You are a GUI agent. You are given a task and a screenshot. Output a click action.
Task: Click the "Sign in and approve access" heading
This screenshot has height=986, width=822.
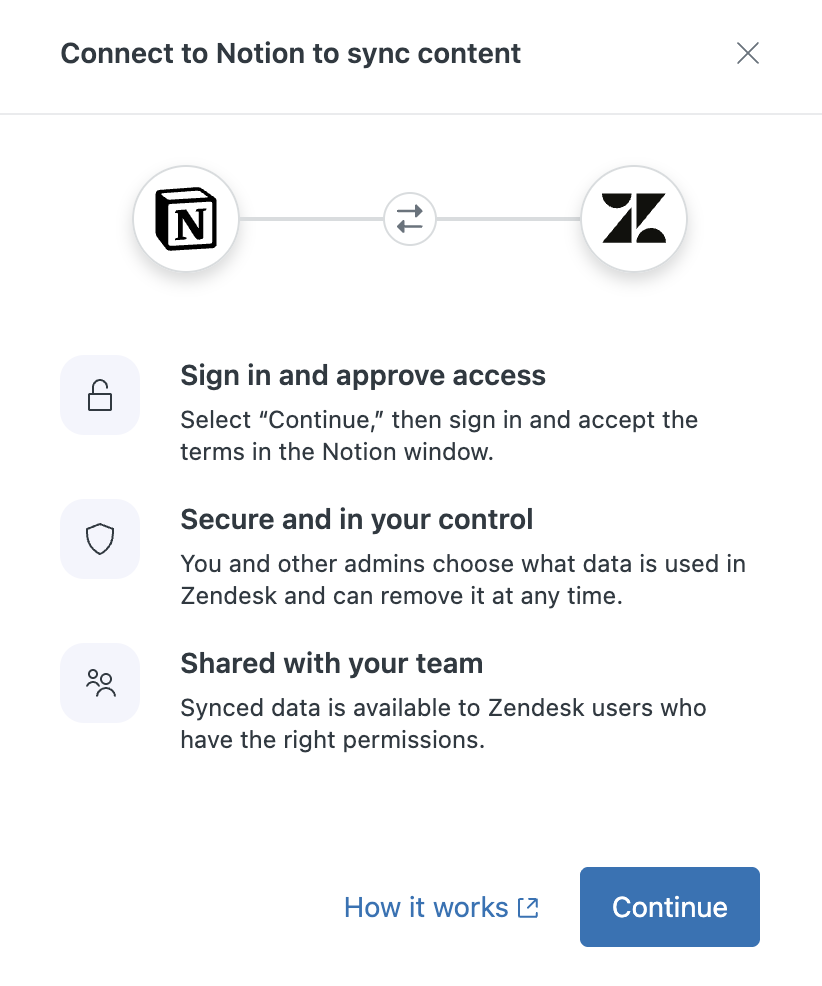pos(363,375)
